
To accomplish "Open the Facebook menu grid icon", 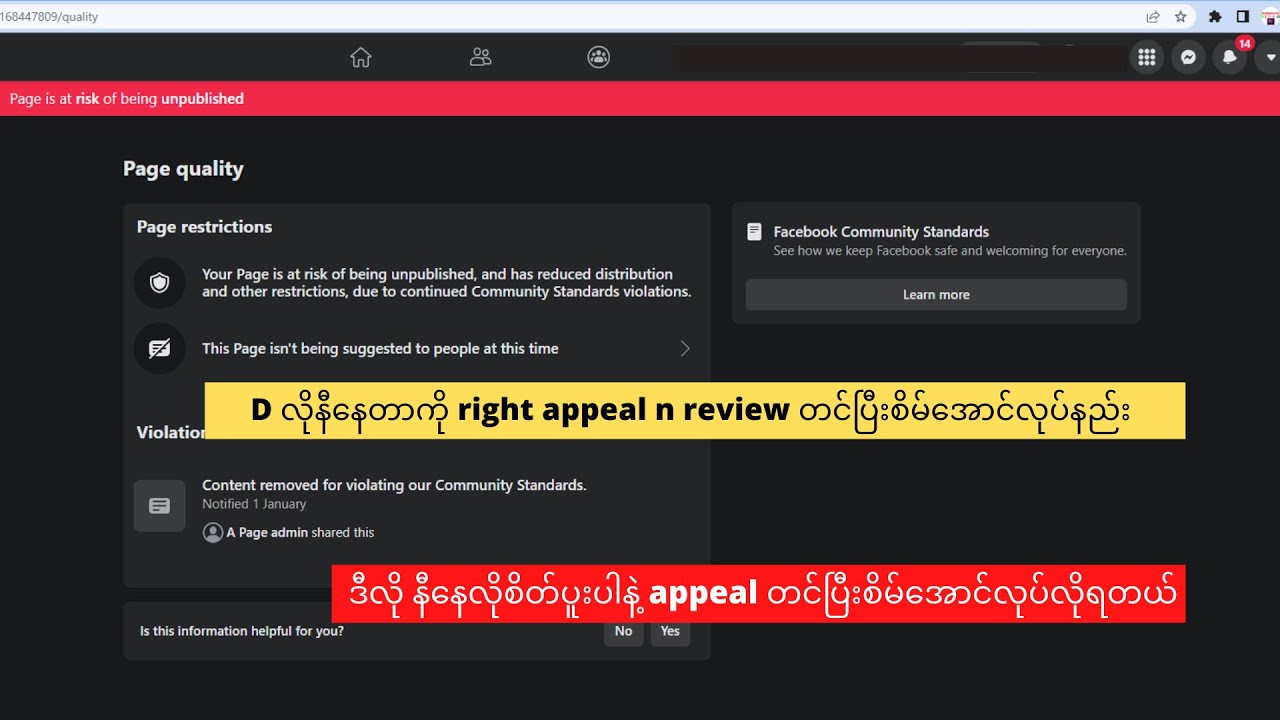I will tap(1147, 57).
